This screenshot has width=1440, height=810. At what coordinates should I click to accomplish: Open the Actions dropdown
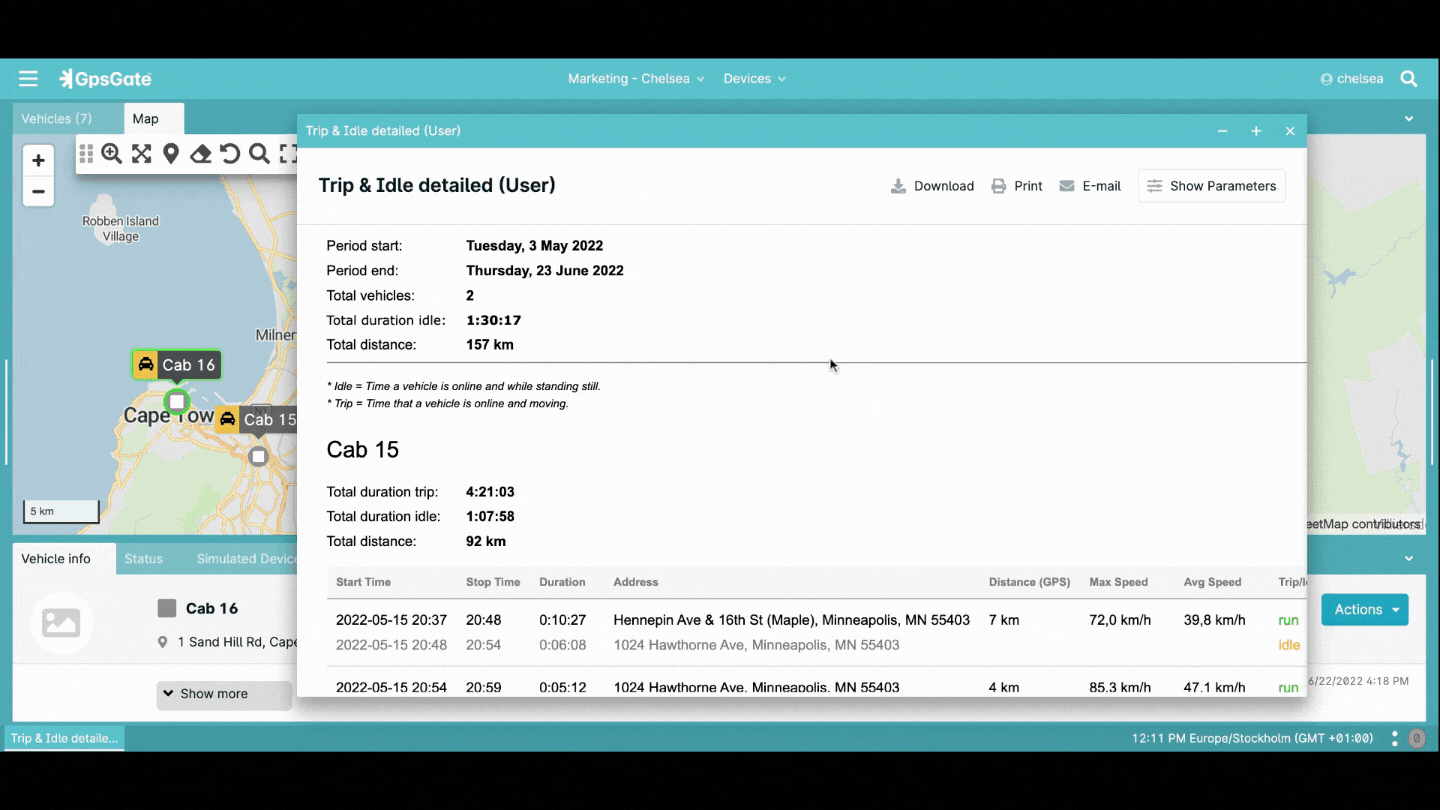1364,609
